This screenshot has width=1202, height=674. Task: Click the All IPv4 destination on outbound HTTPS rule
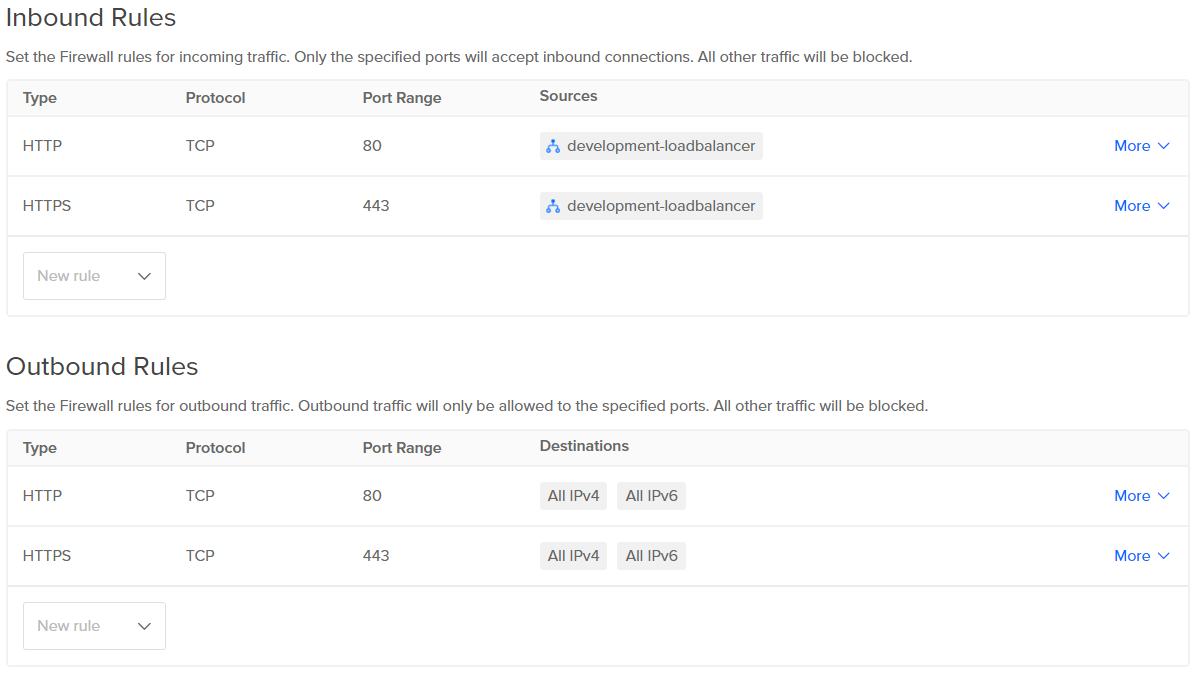click(x=573, y=555)
